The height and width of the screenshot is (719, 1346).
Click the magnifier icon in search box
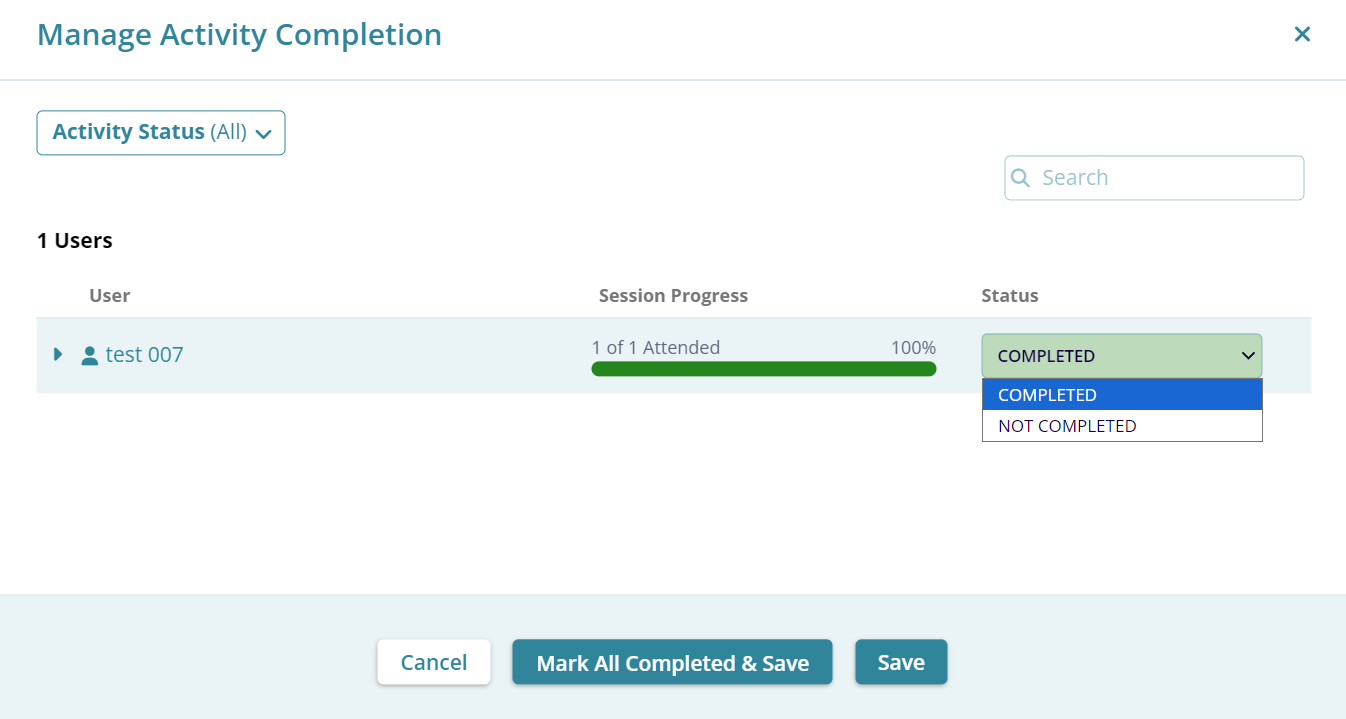(x=1021, y=178)
